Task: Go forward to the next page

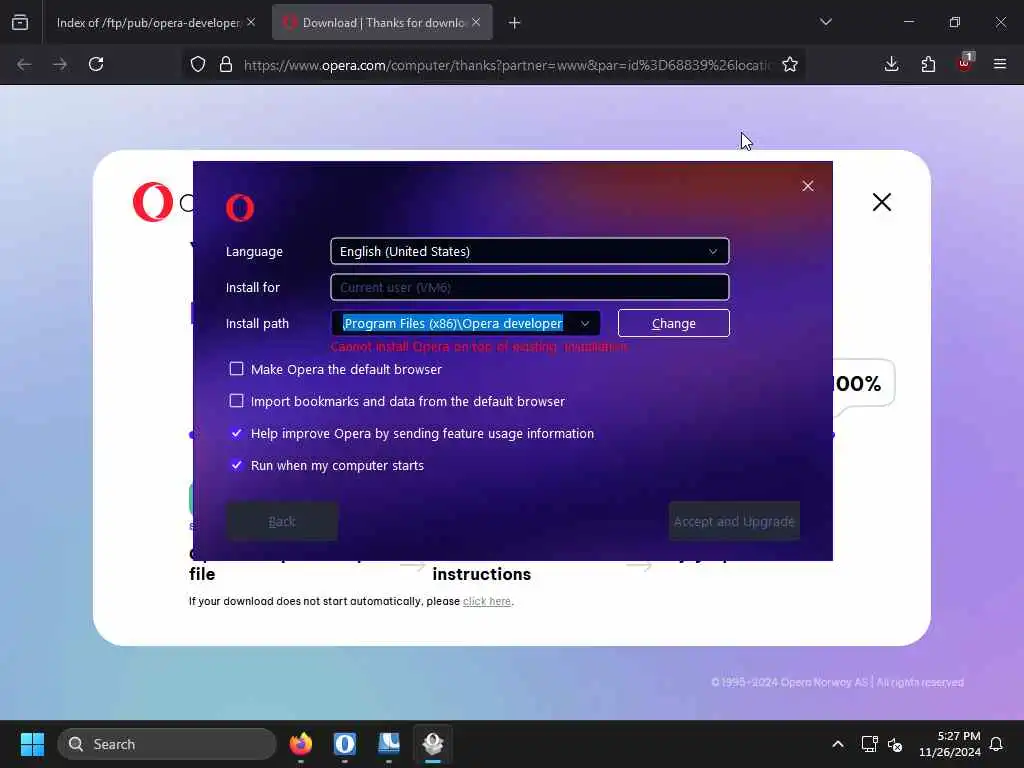Action: point(59,64)
